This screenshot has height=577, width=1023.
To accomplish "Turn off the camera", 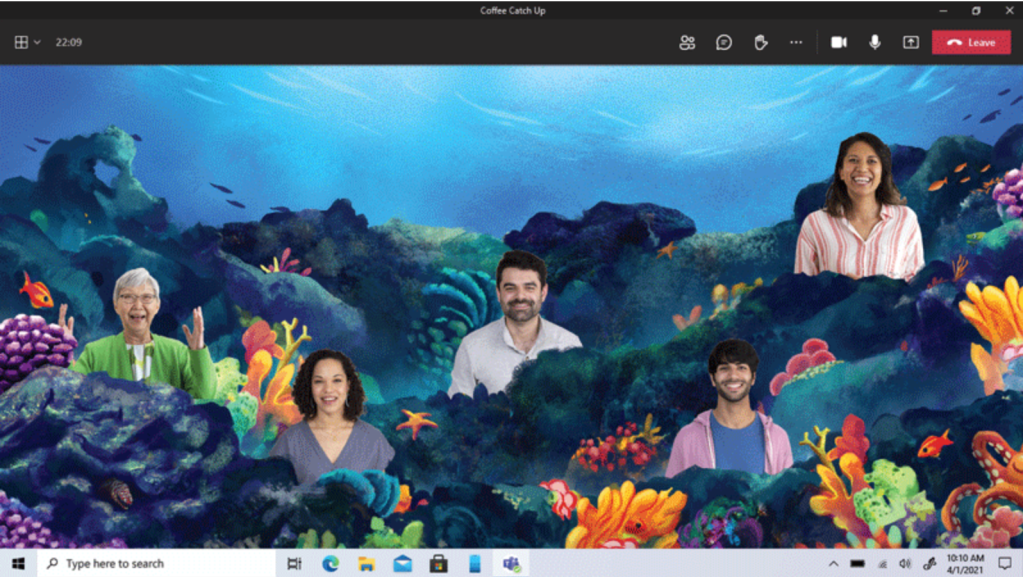I will tap(839, 42).
